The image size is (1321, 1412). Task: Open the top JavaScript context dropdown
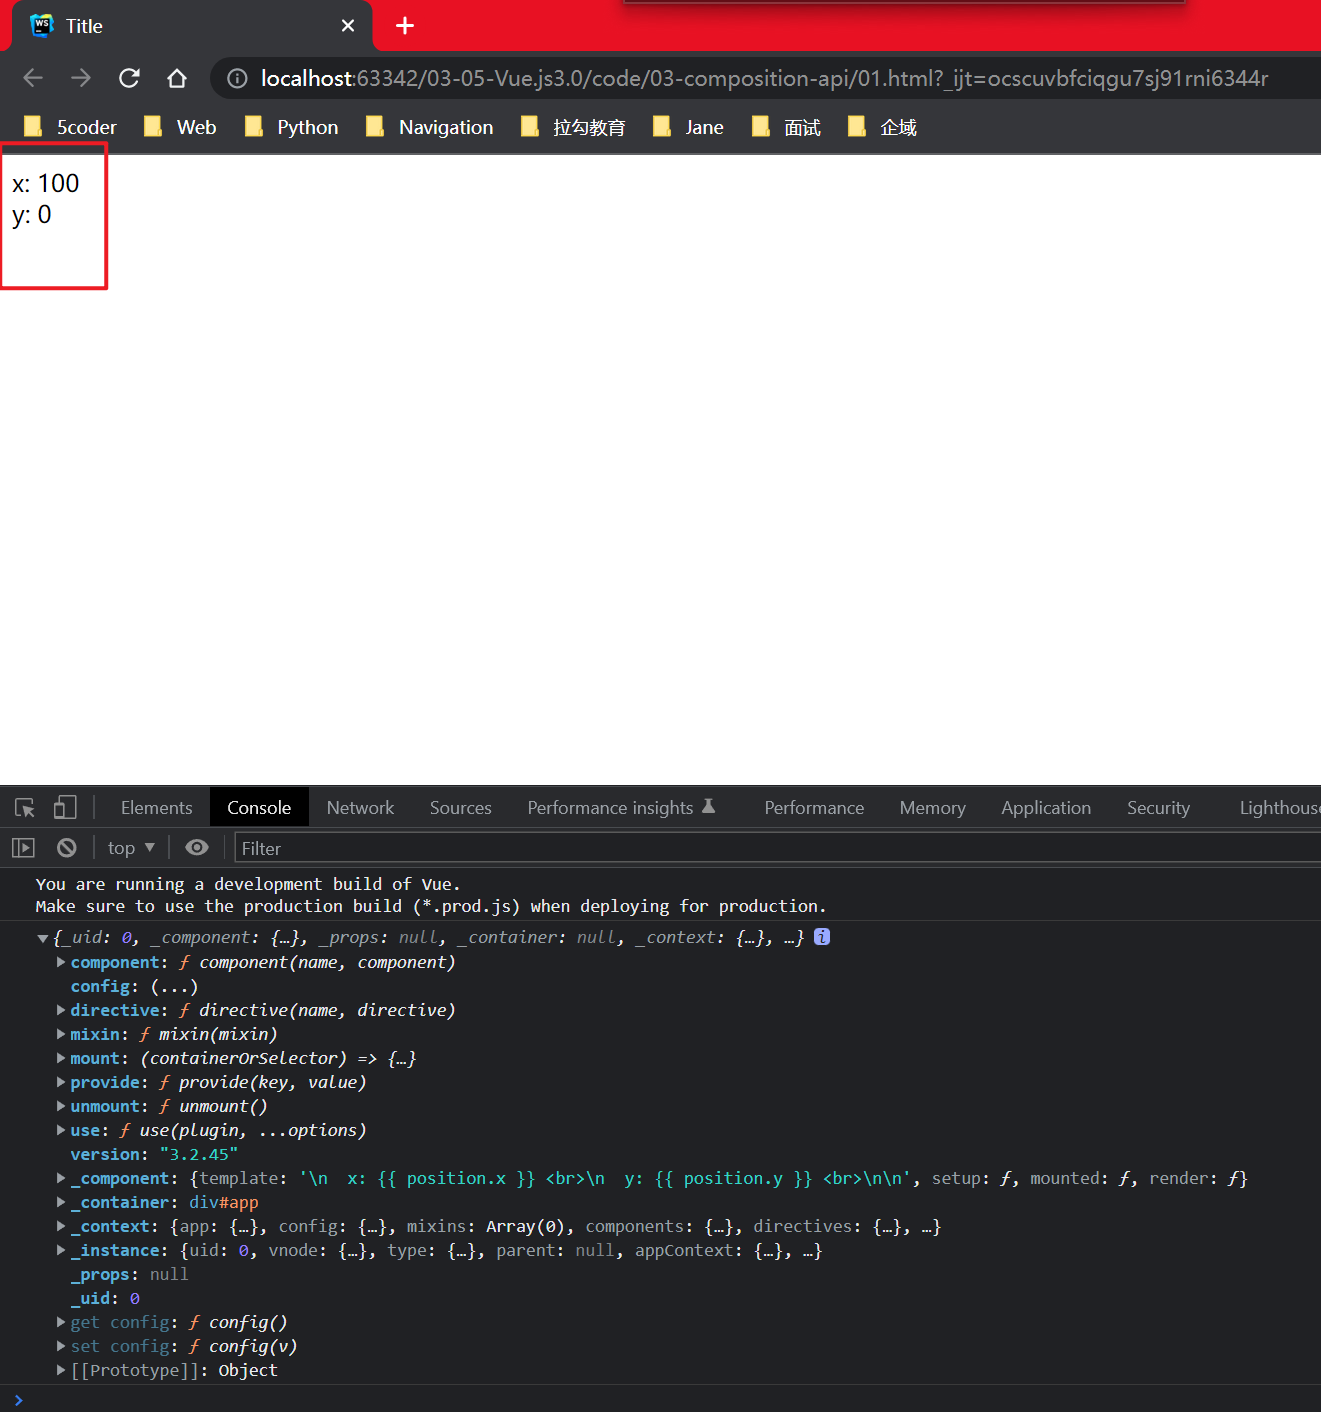click(x=131, y=848)
